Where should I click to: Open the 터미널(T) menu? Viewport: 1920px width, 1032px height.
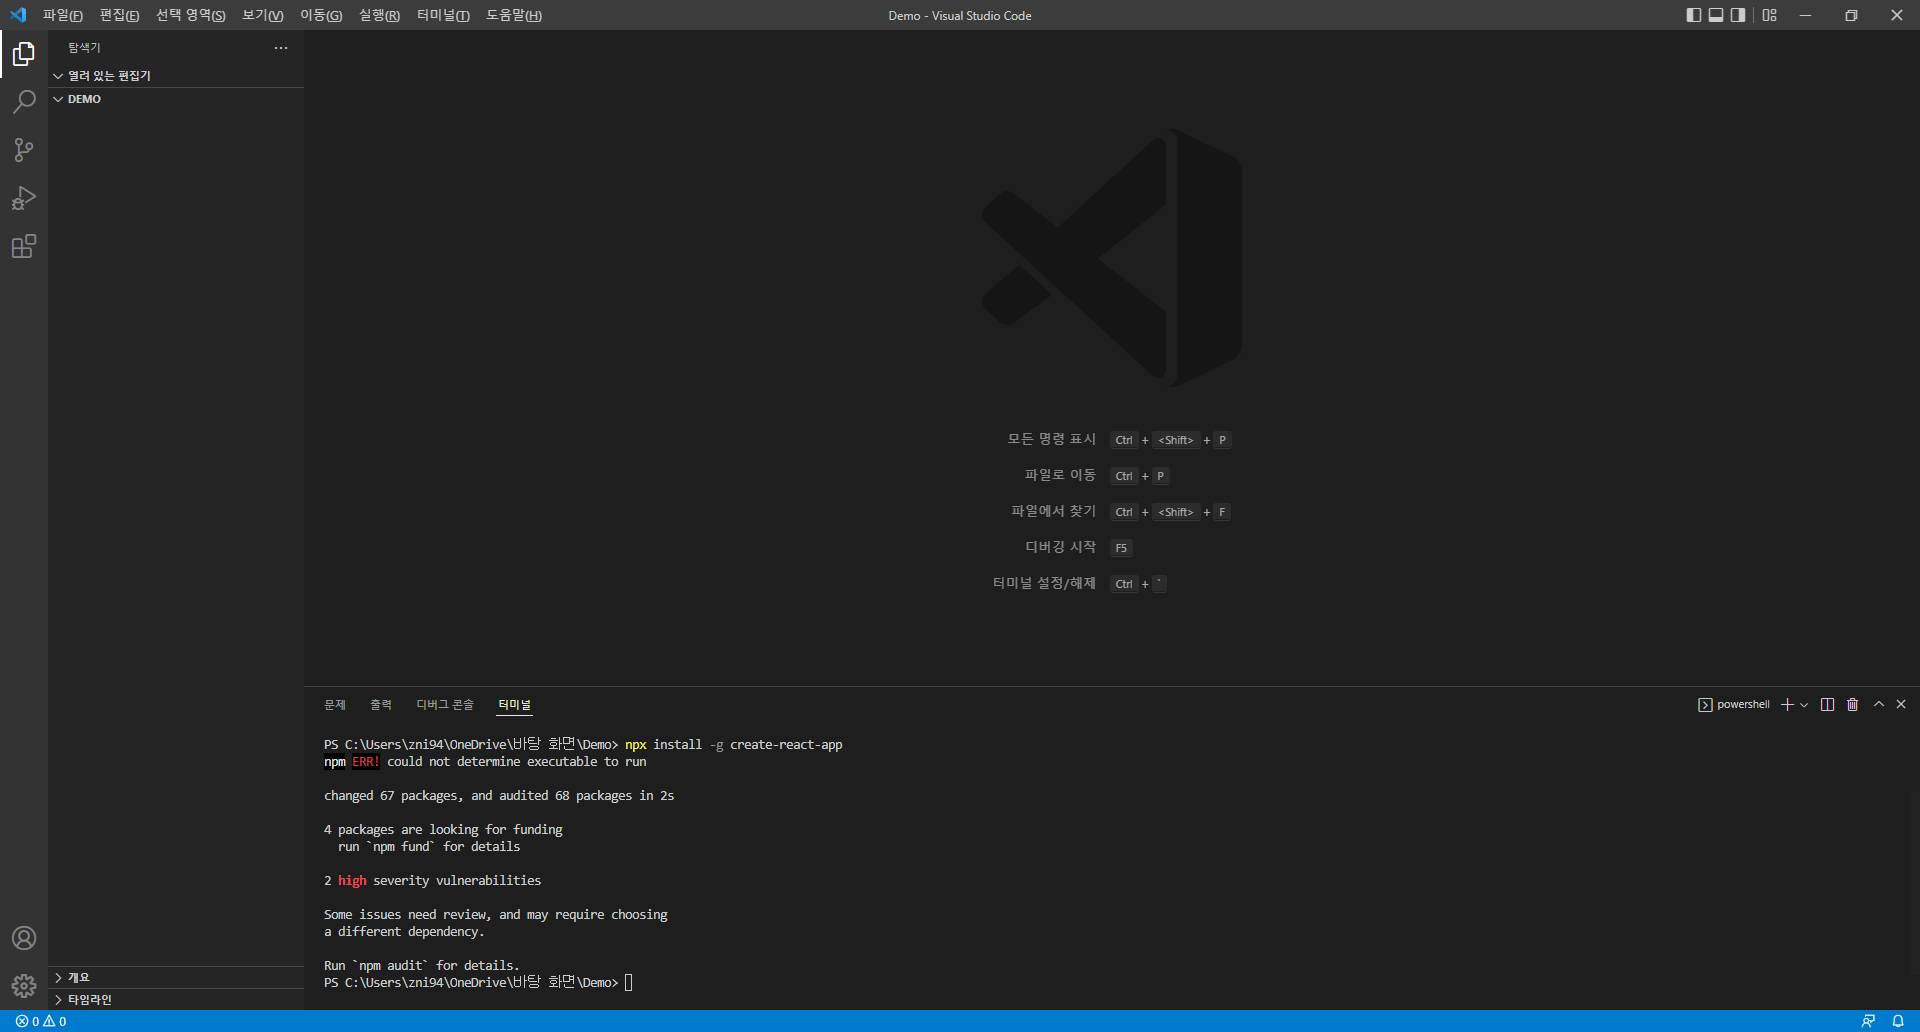tap(443, 15)
